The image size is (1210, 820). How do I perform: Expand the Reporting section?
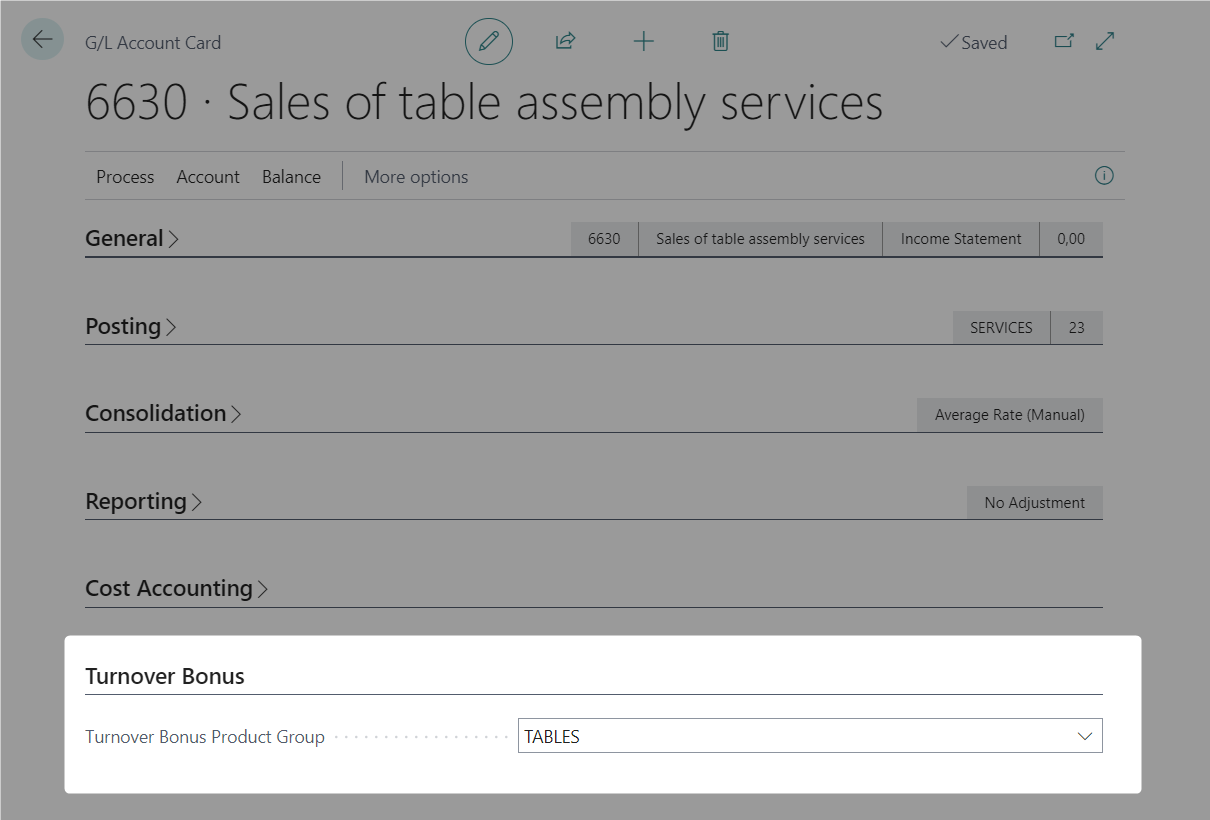tap(143, 502)
